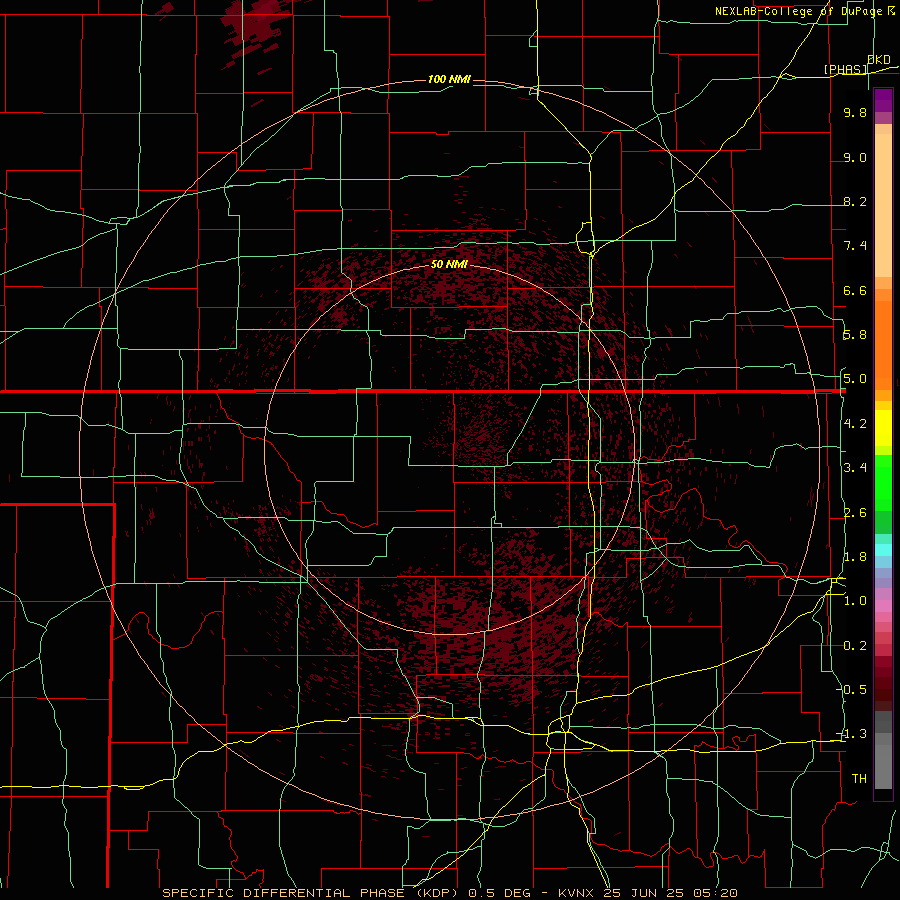Click the 1.0 scale value
This screenshot has height=900, width=900.
855,601
